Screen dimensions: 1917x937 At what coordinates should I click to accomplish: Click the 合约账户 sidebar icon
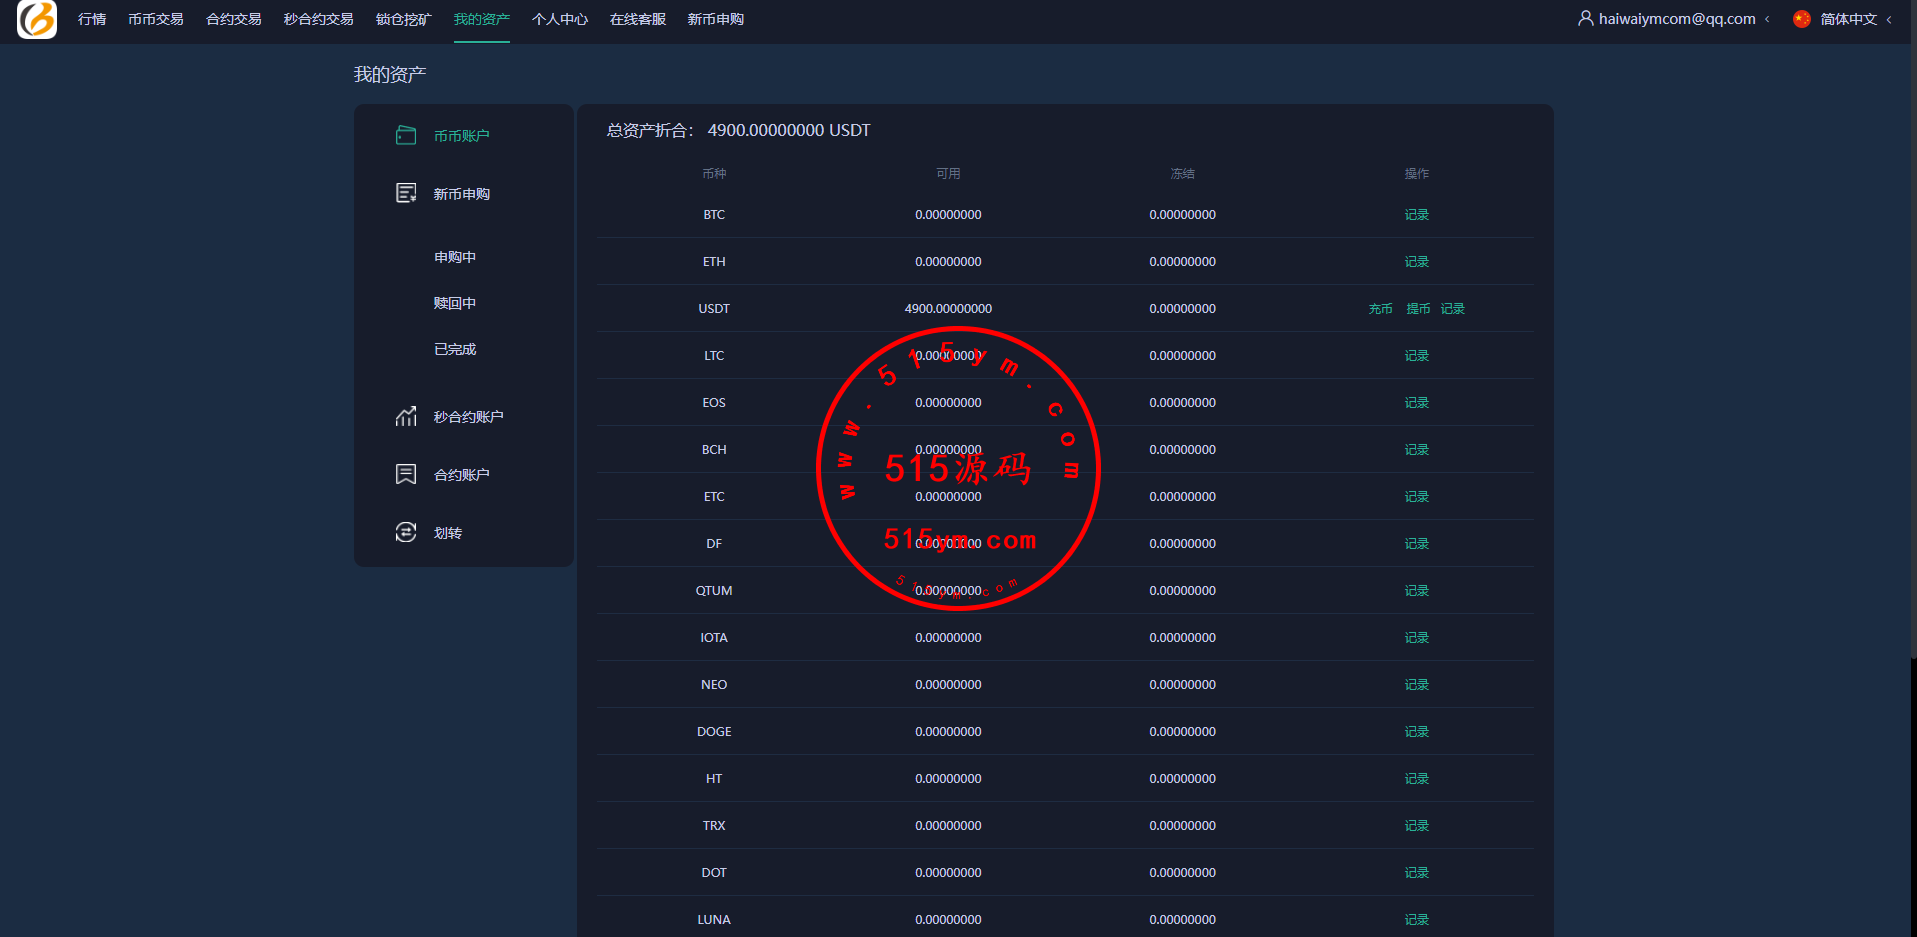(406, 474)
